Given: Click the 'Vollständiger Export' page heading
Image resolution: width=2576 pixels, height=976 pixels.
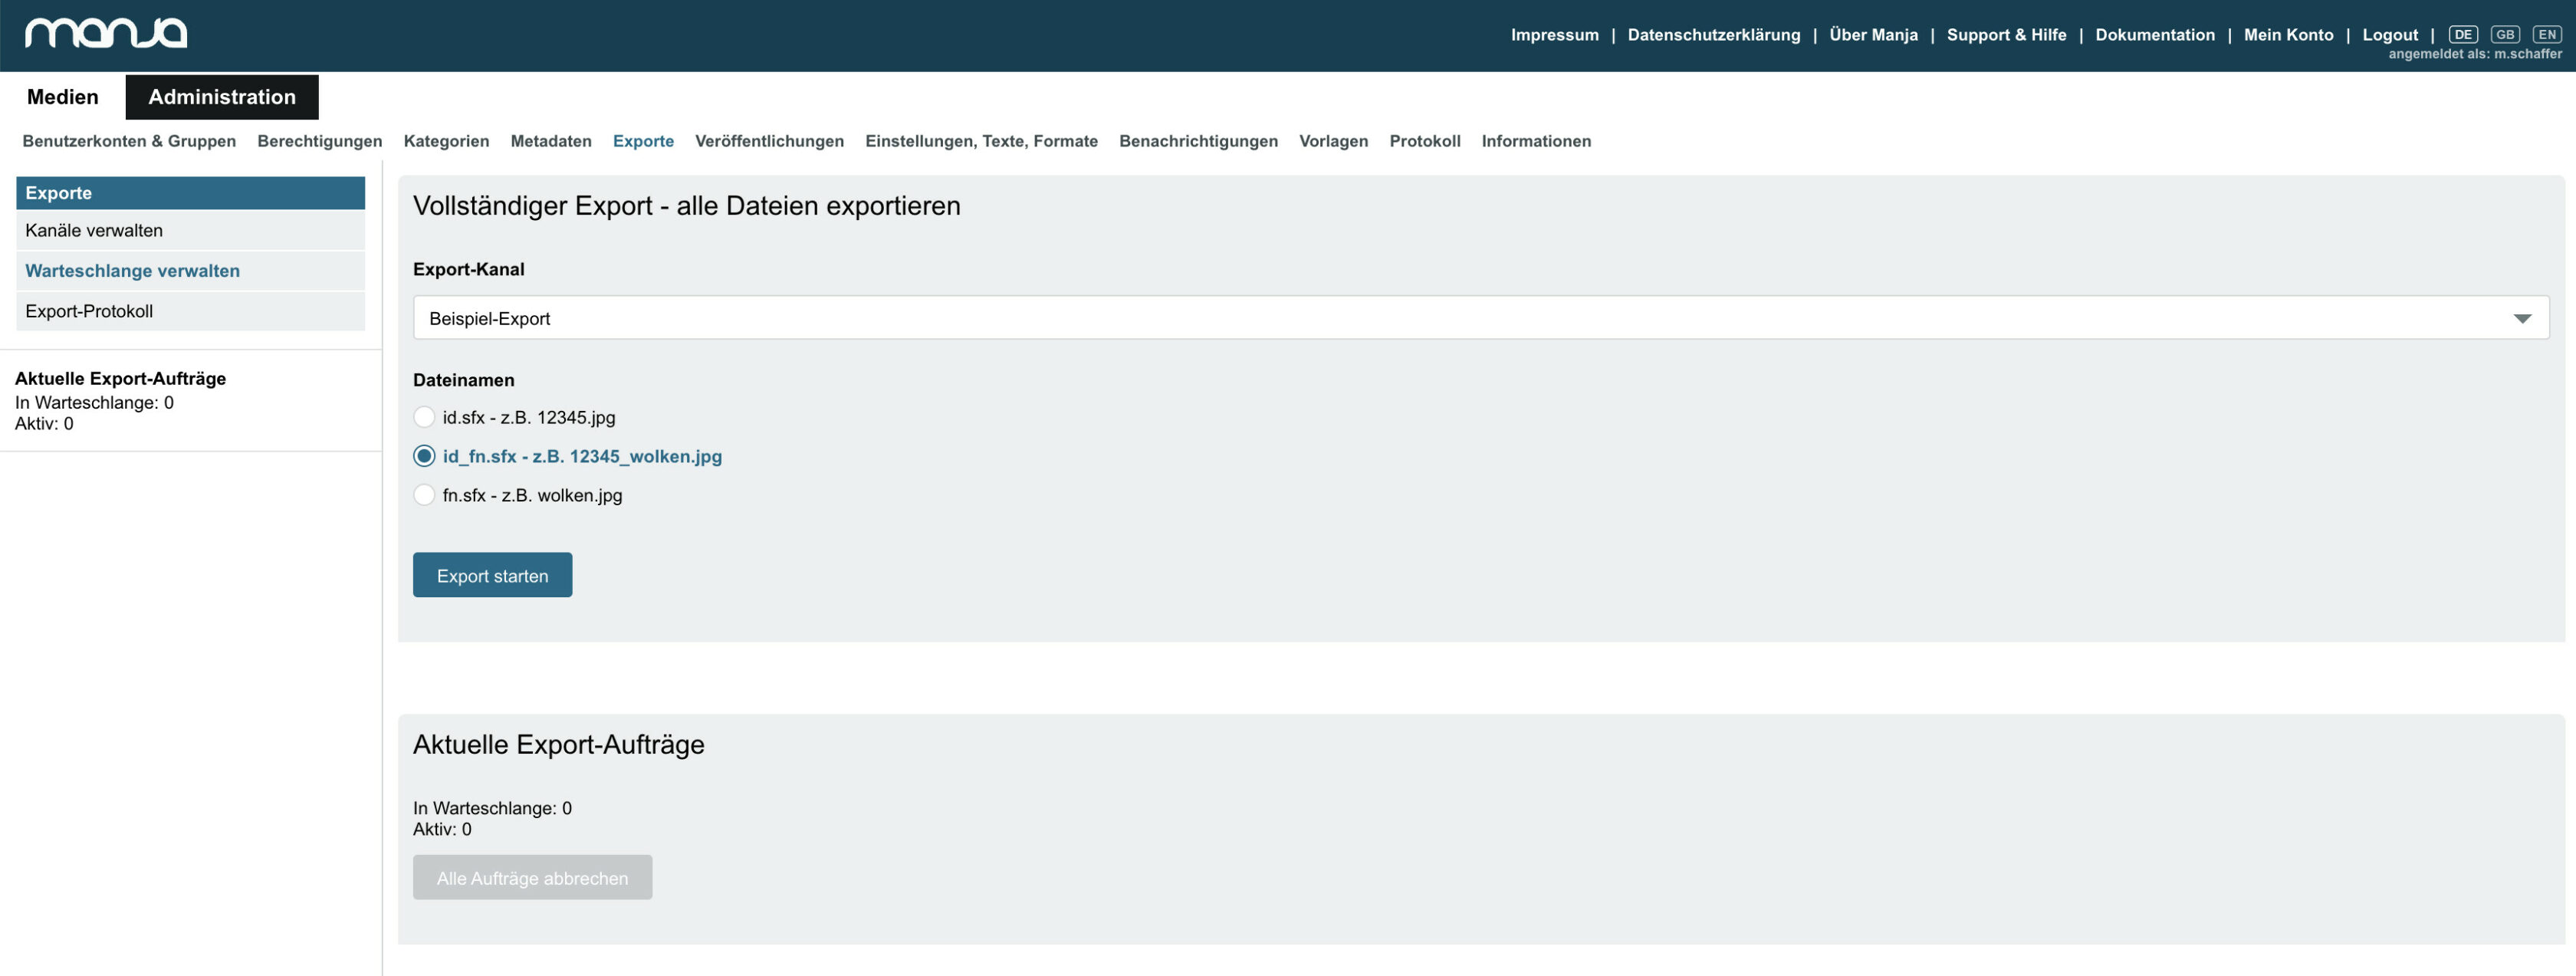Looking at the screenshot, I should tap(686, 205).
